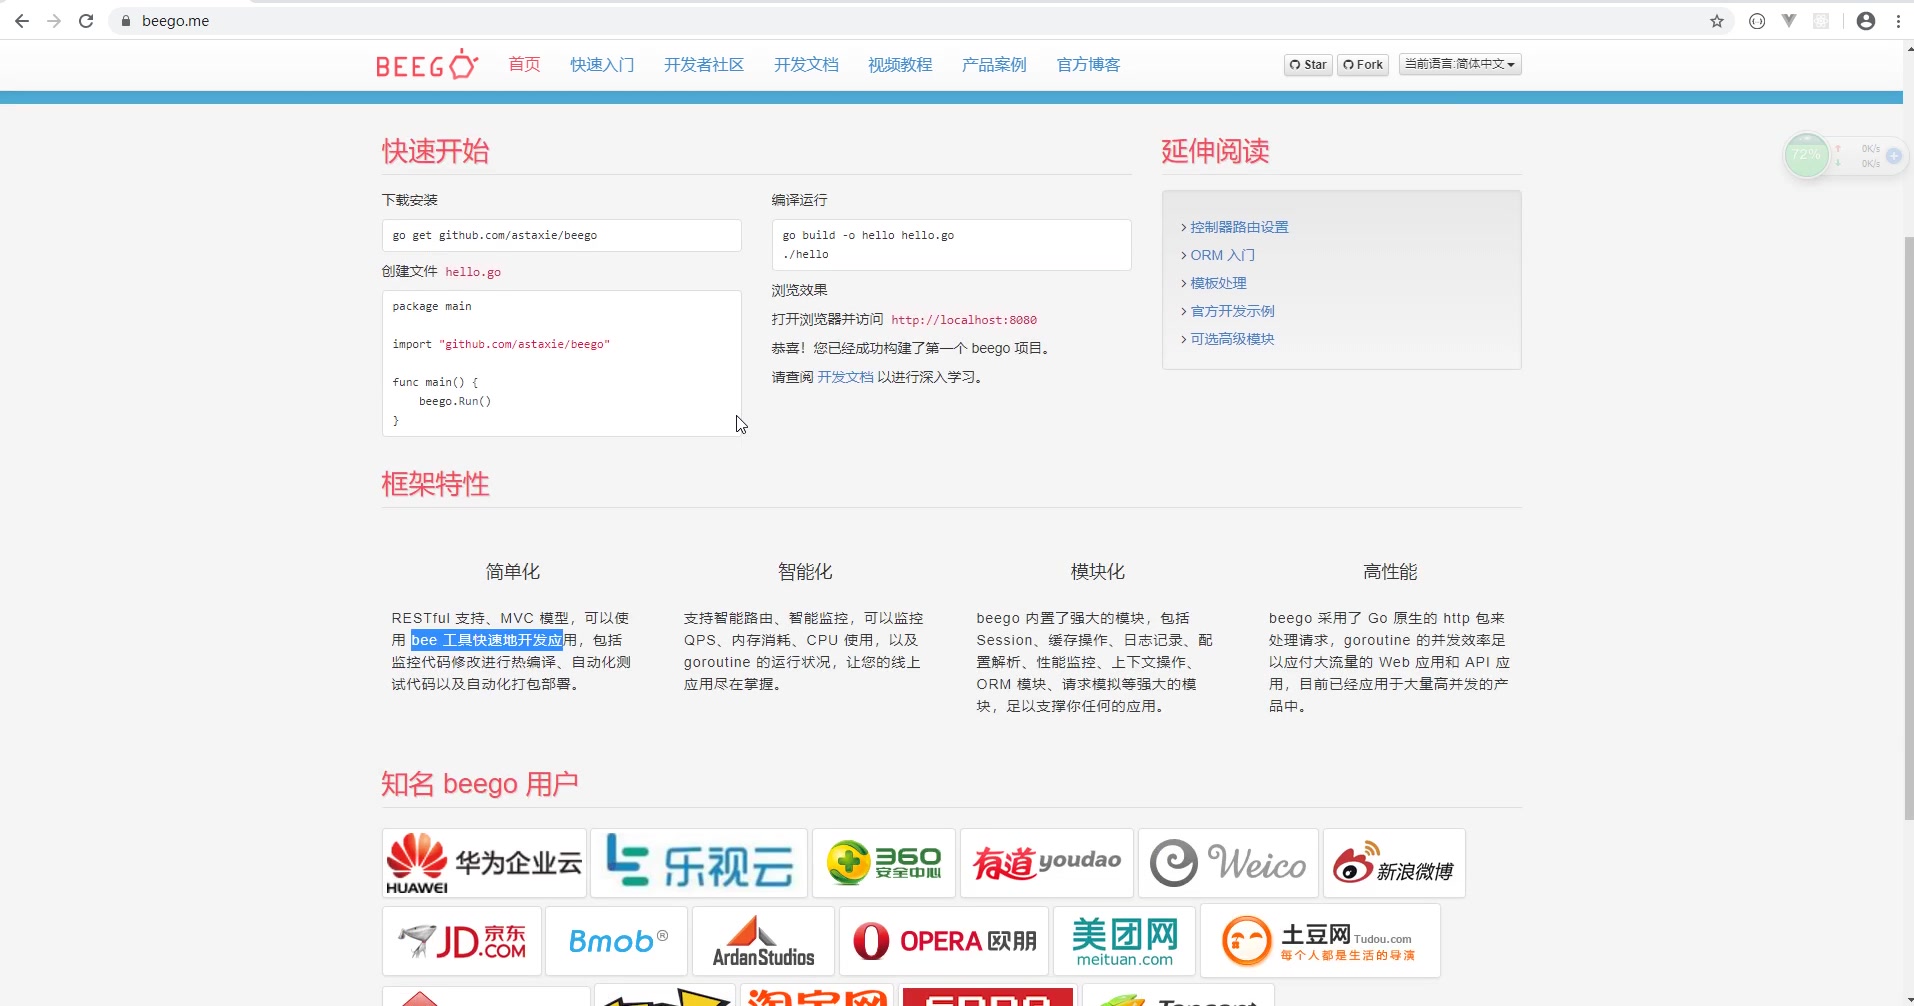Open the 可选高级模块 link
The image size is (1914, 1006).
[x=1232, y=339]
